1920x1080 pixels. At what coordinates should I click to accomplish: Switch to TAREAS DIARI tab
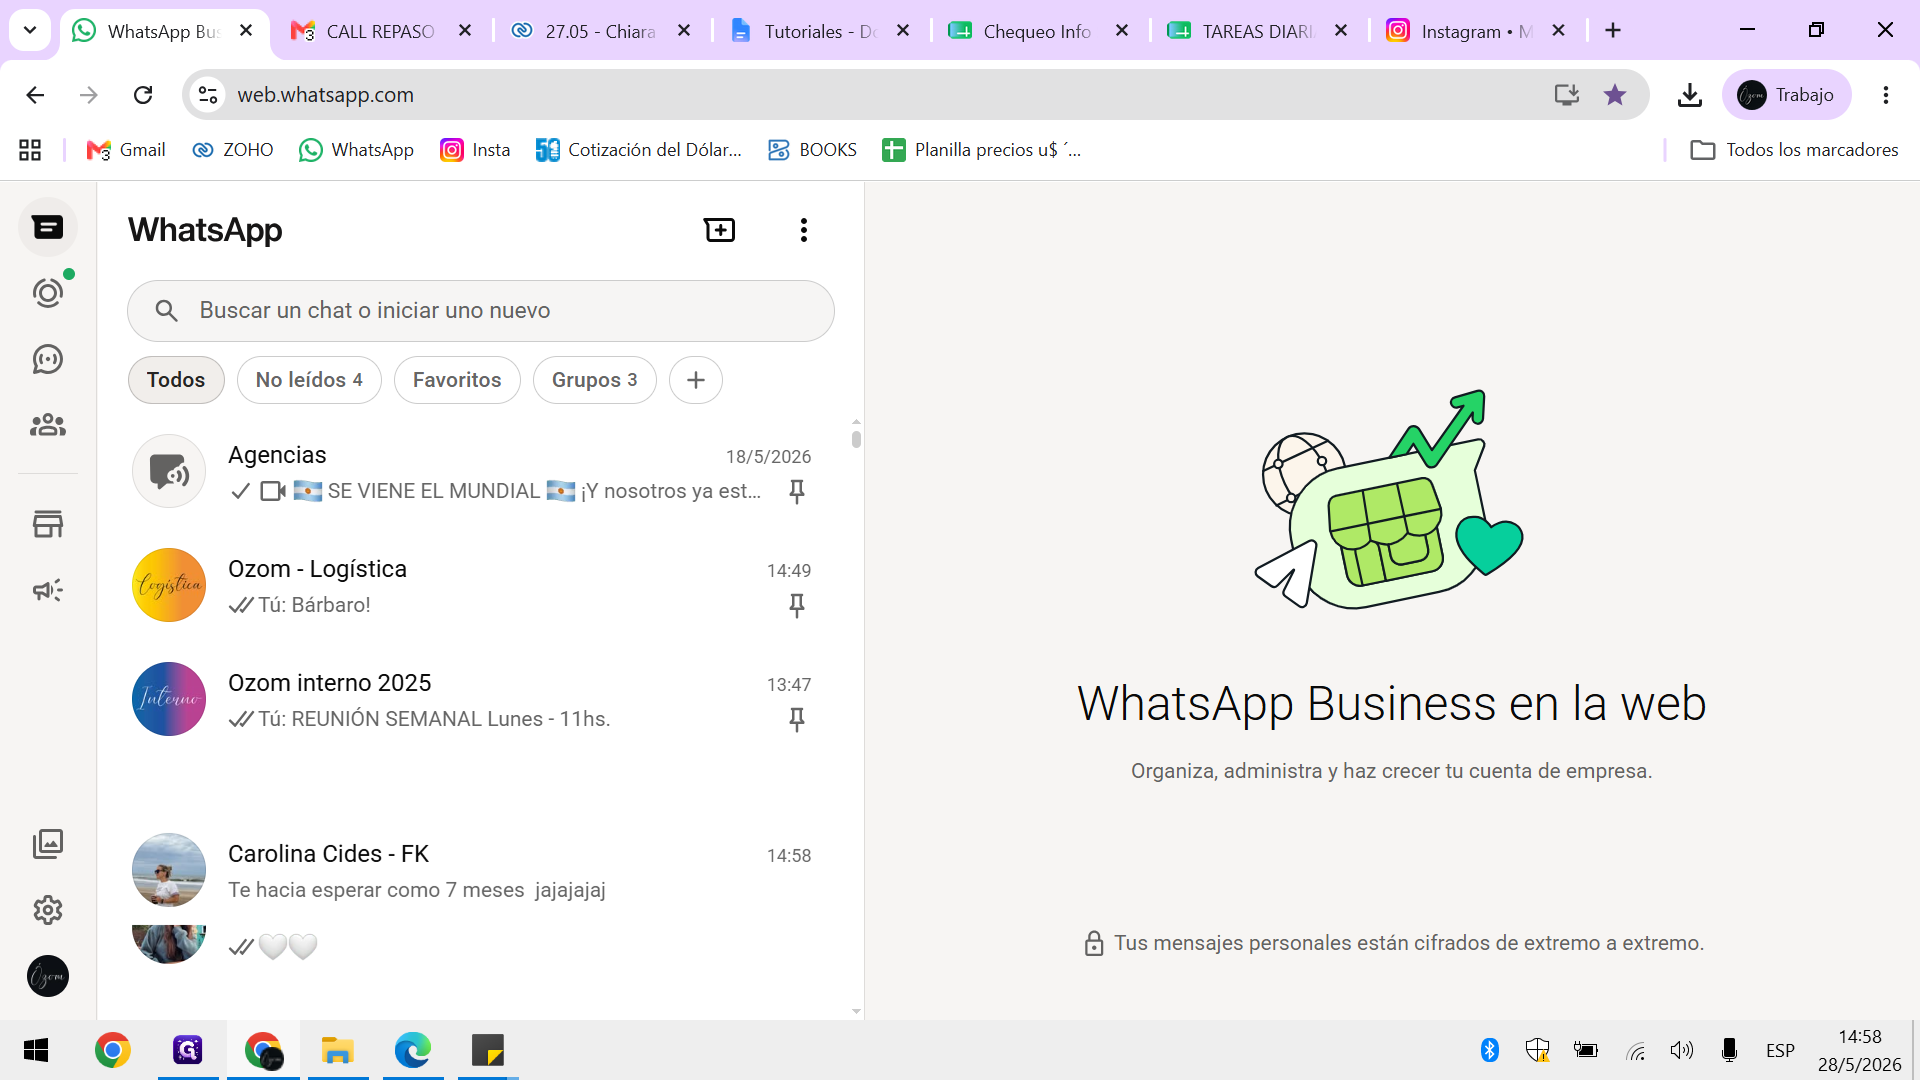tap(1257, 31)
